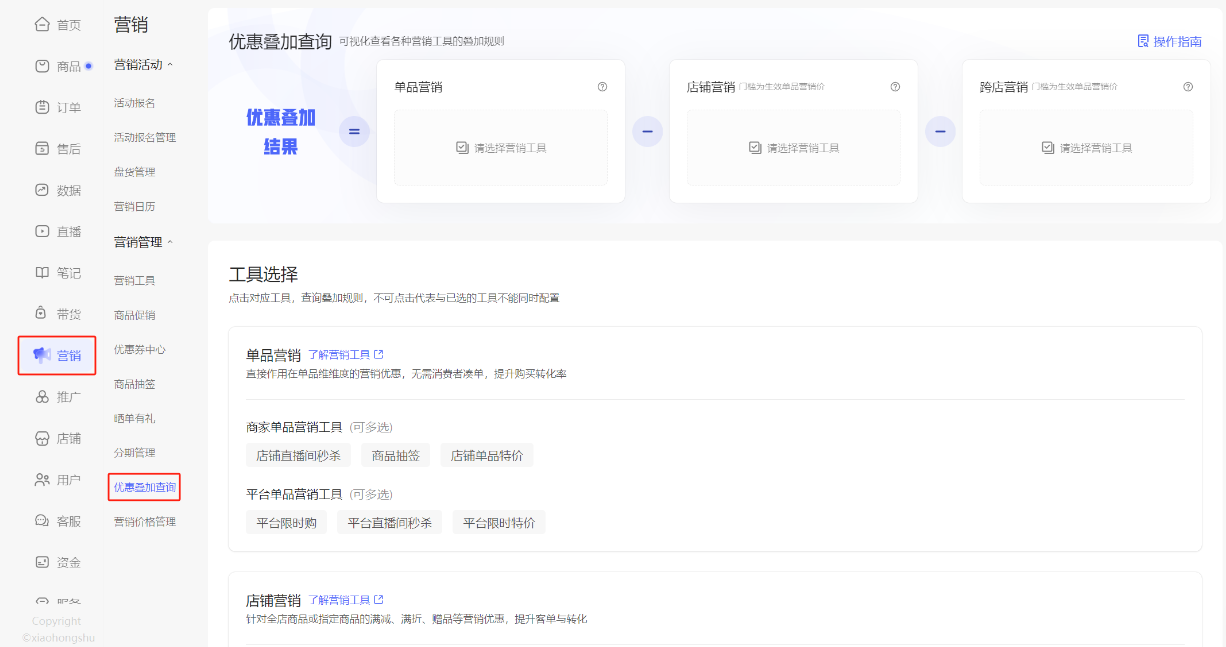Open the help icon on 跨店营销 card
1226x647 pixels.
[x=1188, y=87]
